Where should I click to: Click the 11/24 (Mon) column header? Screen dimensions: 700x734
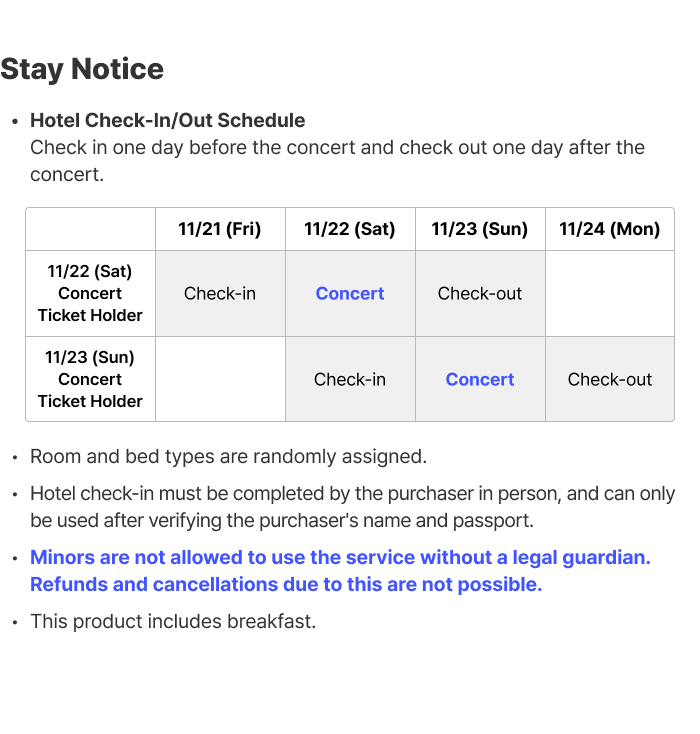pyautogui.click(x=610, y=229)
